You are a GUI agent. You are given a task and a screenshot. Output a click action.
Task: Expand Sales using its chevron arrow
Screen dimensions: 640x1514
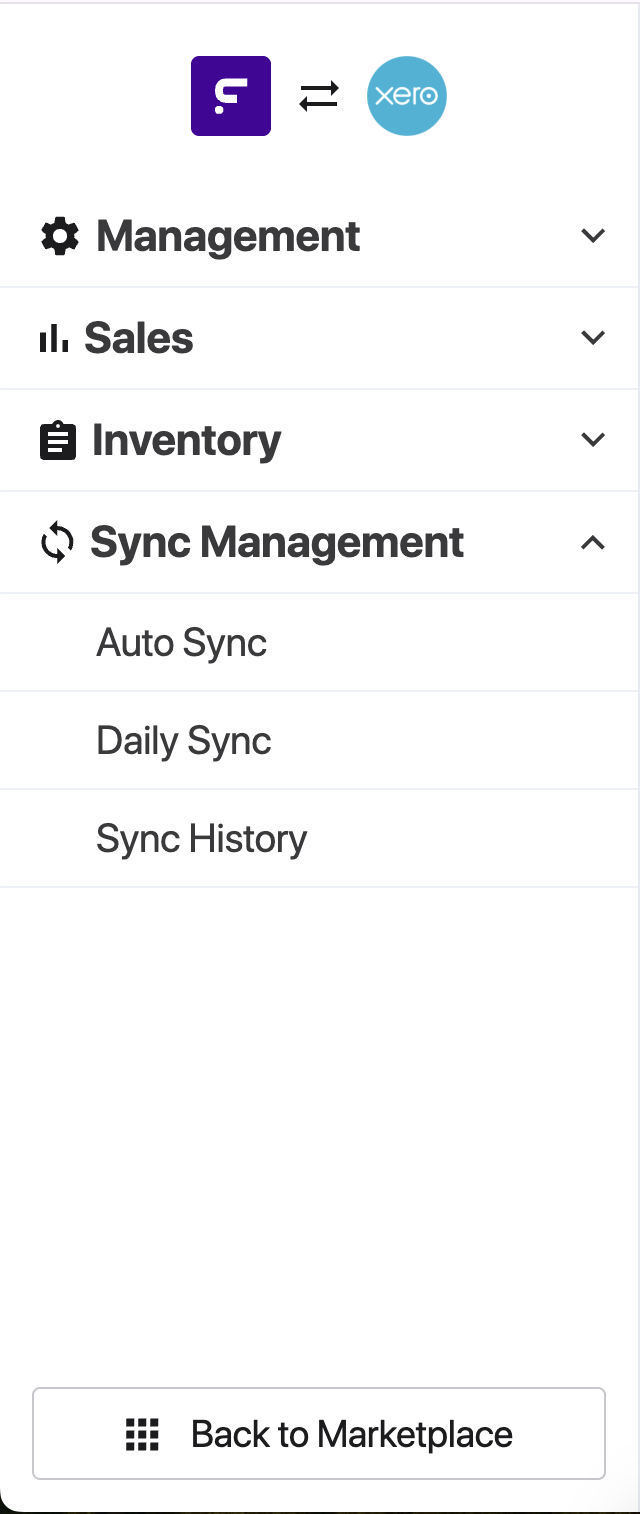pyautogui.click(x=593, y=338)
